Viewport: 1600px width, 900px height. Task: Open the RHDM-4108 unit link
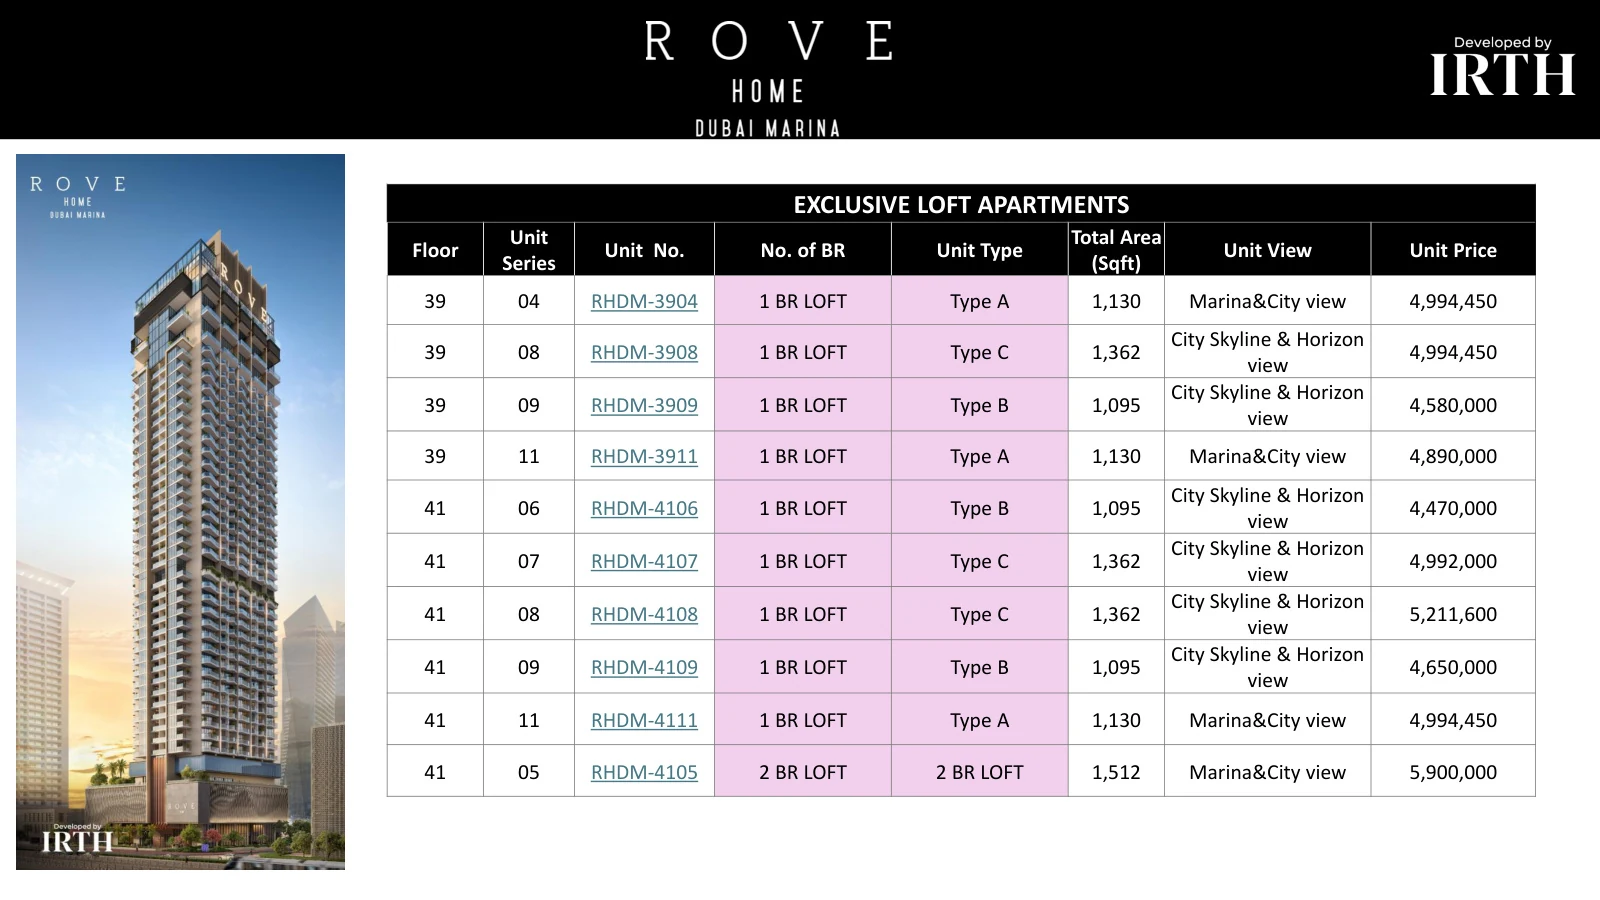pos(644,614)
